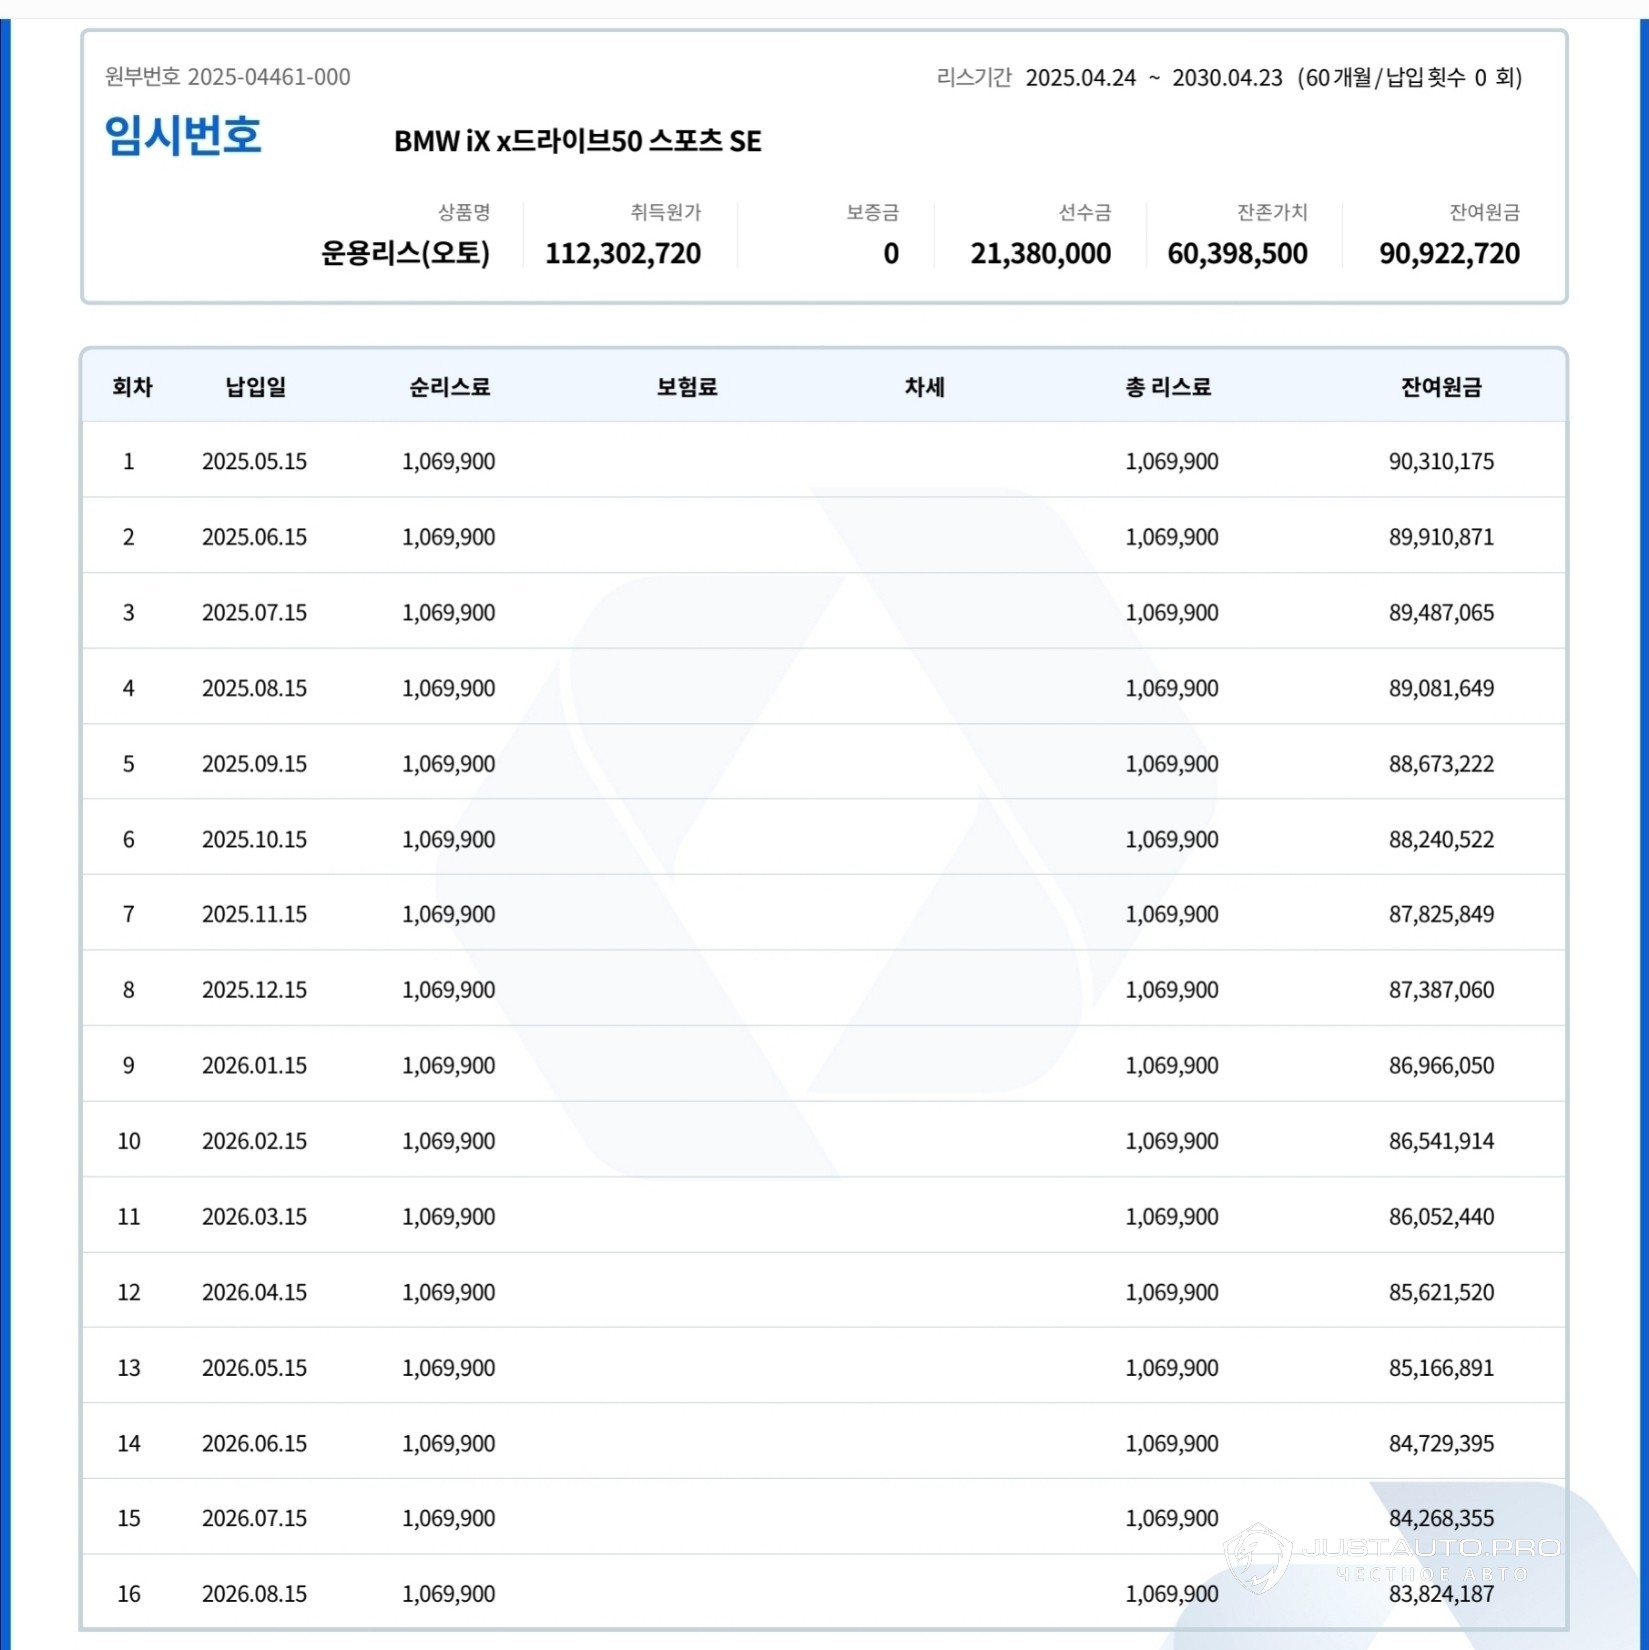Select balance 86,052,440

coord(1441,1217)
